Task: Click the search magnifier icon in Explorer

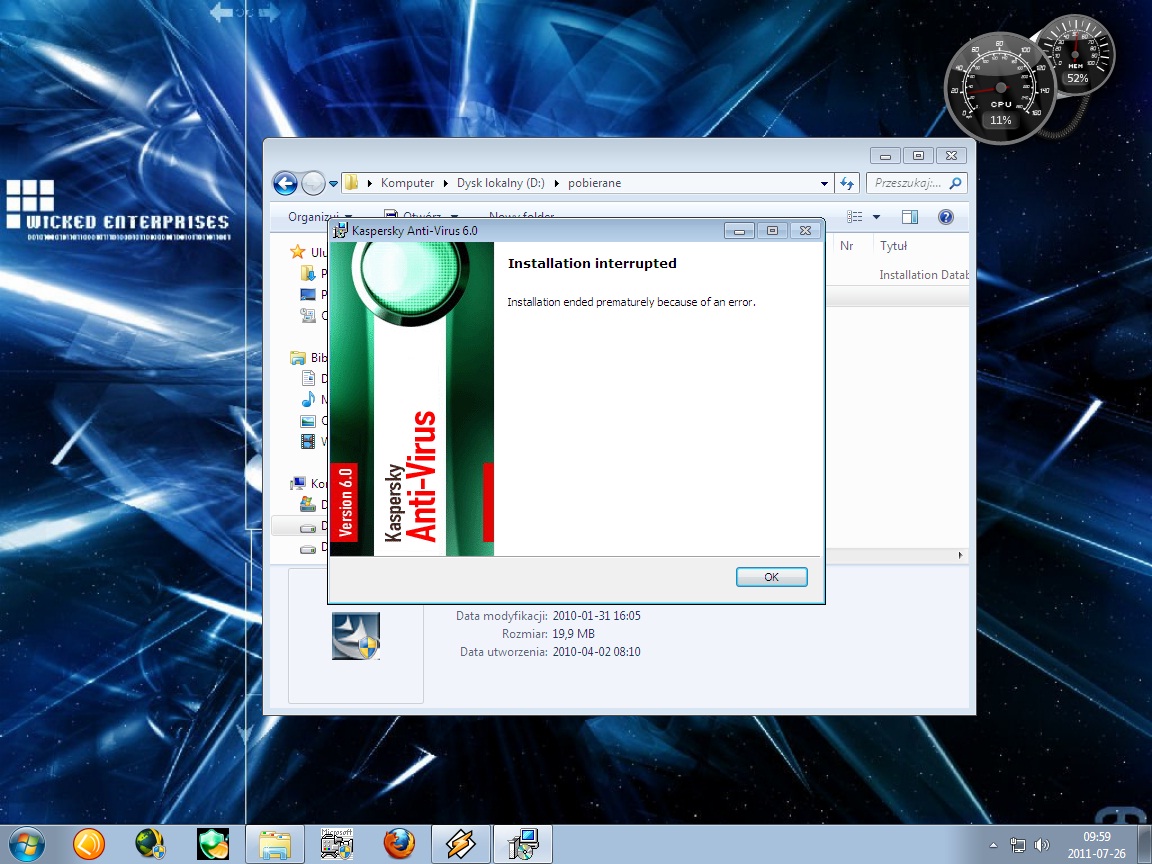Action: 955,183
